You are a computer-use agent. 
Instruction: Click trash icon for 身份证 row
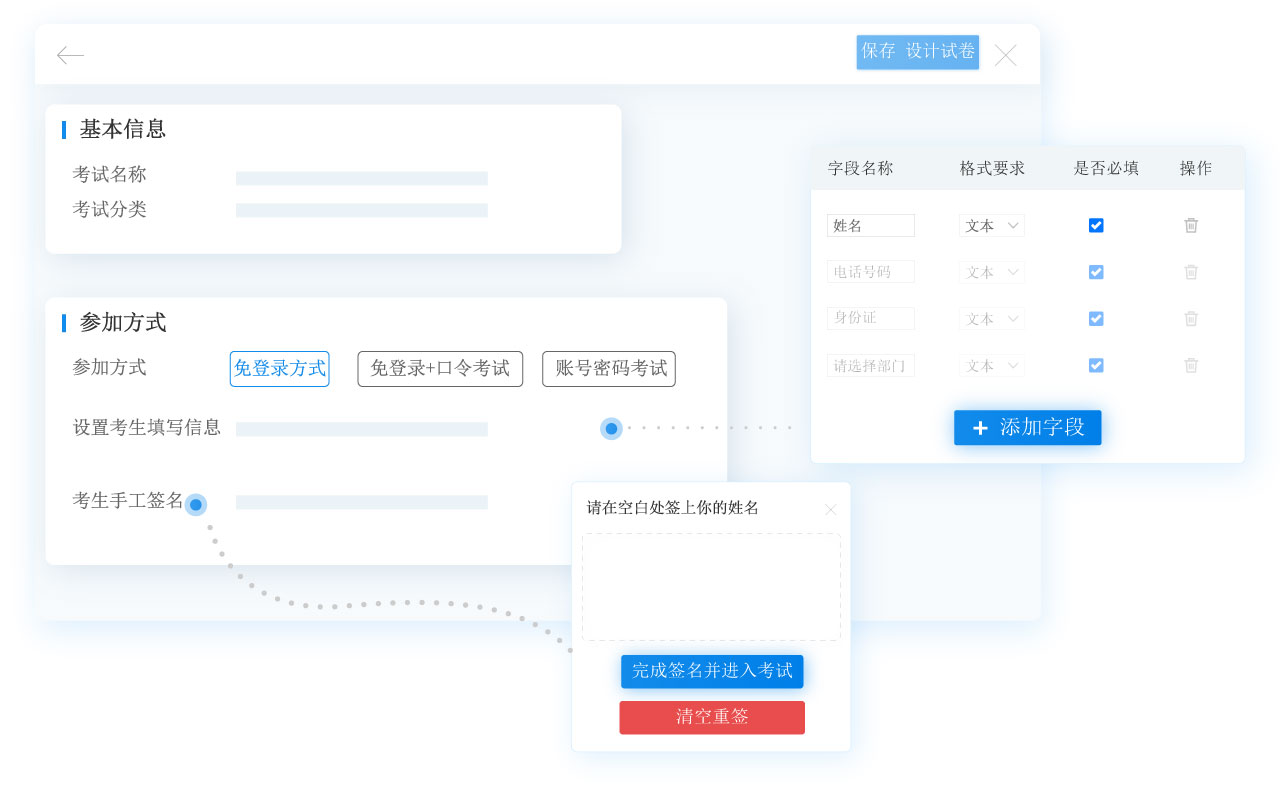tap(1191, 319)
